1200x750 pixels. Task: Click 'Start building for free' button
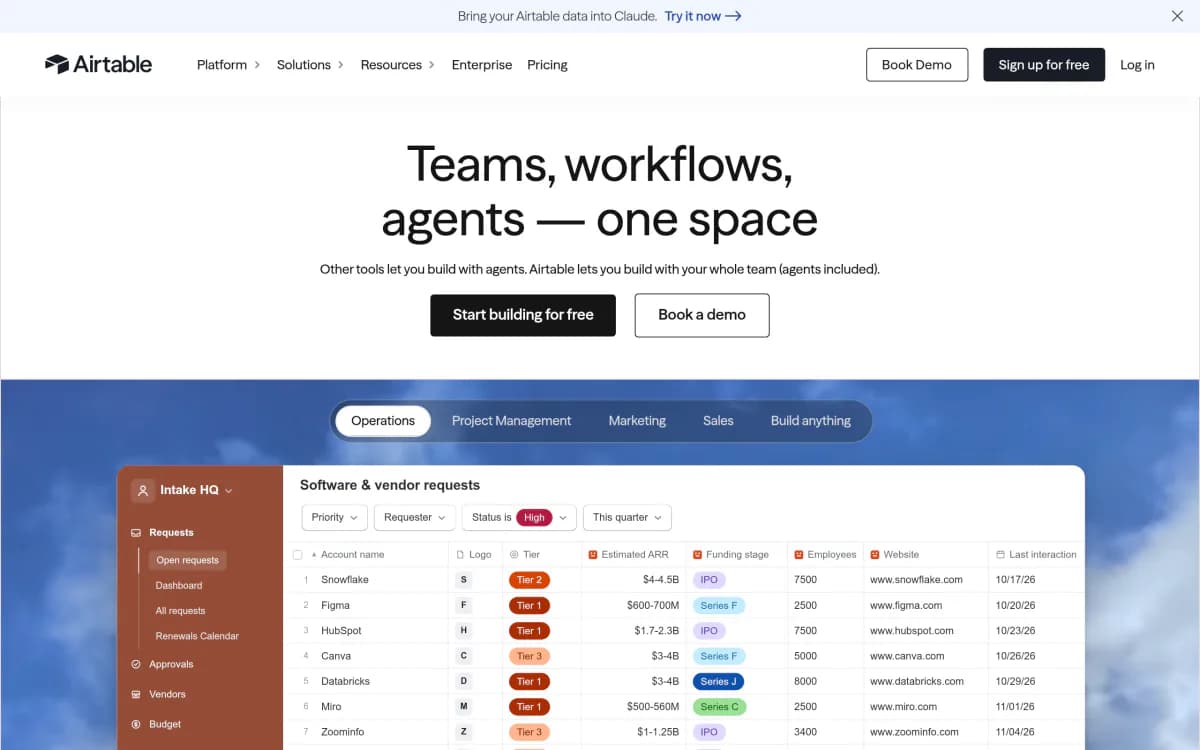(523, 315)
